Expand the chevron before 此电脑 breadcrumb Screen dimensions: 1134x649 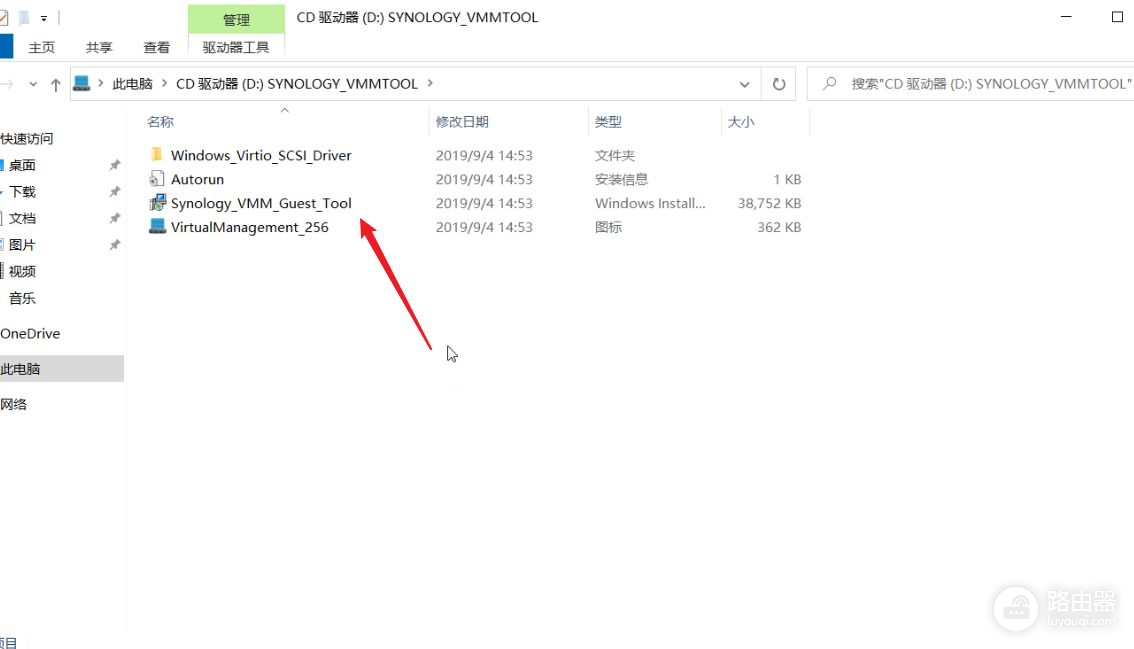tap(101, 84)
